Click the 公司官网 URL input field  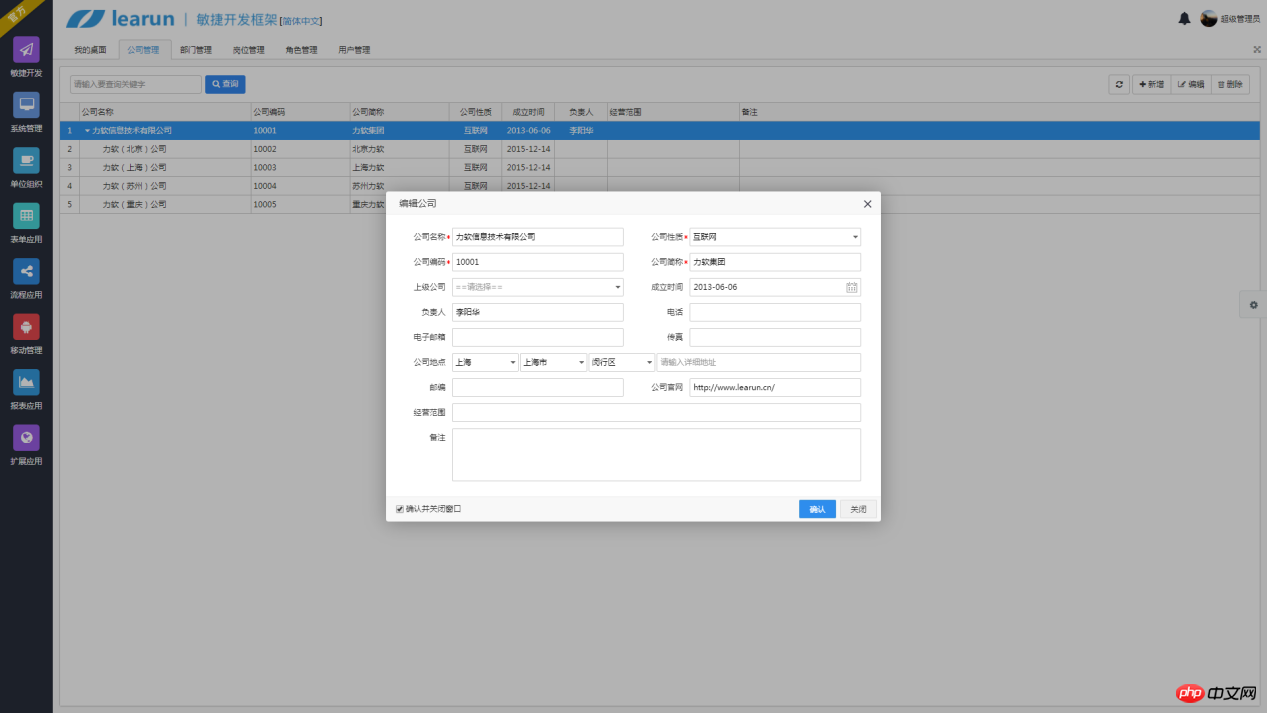775,387
